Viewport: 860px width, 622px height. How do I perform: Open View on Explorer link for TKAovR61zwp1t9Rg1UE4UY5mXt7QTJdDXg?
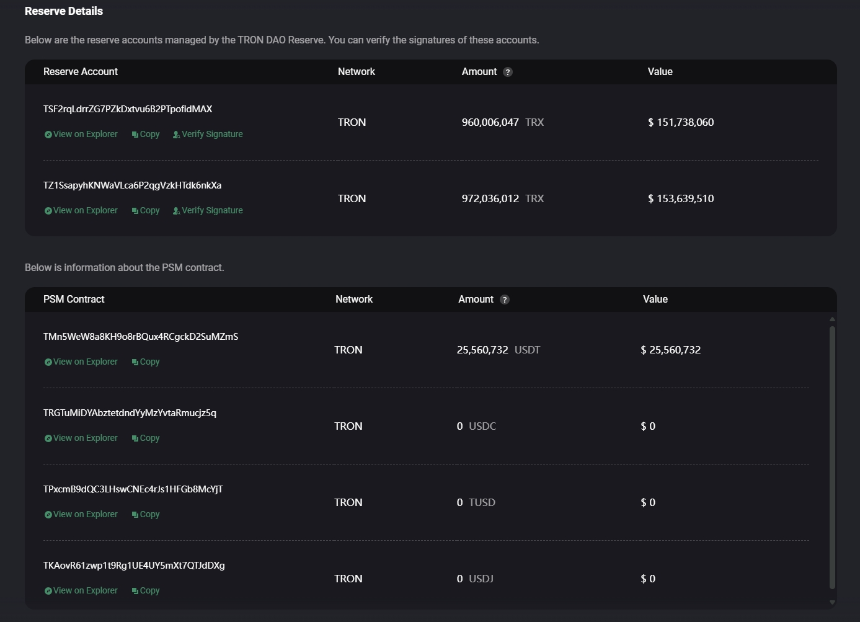pos(86,590)
